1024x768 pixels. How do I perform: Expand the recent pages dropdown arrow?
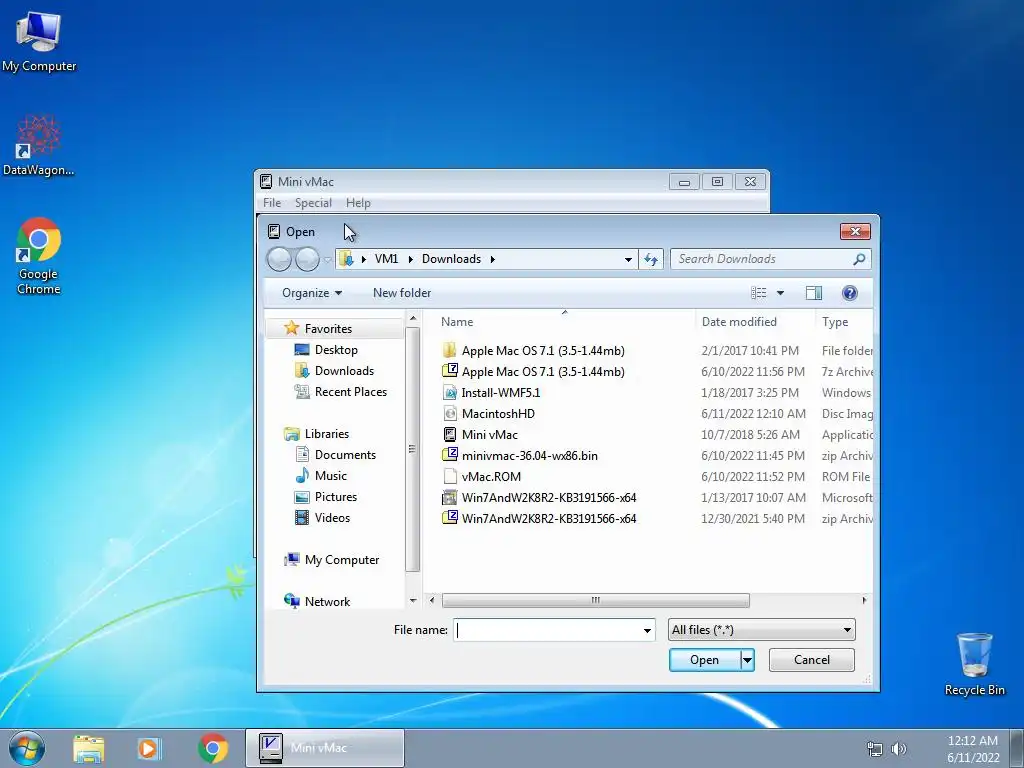(328, 260)
